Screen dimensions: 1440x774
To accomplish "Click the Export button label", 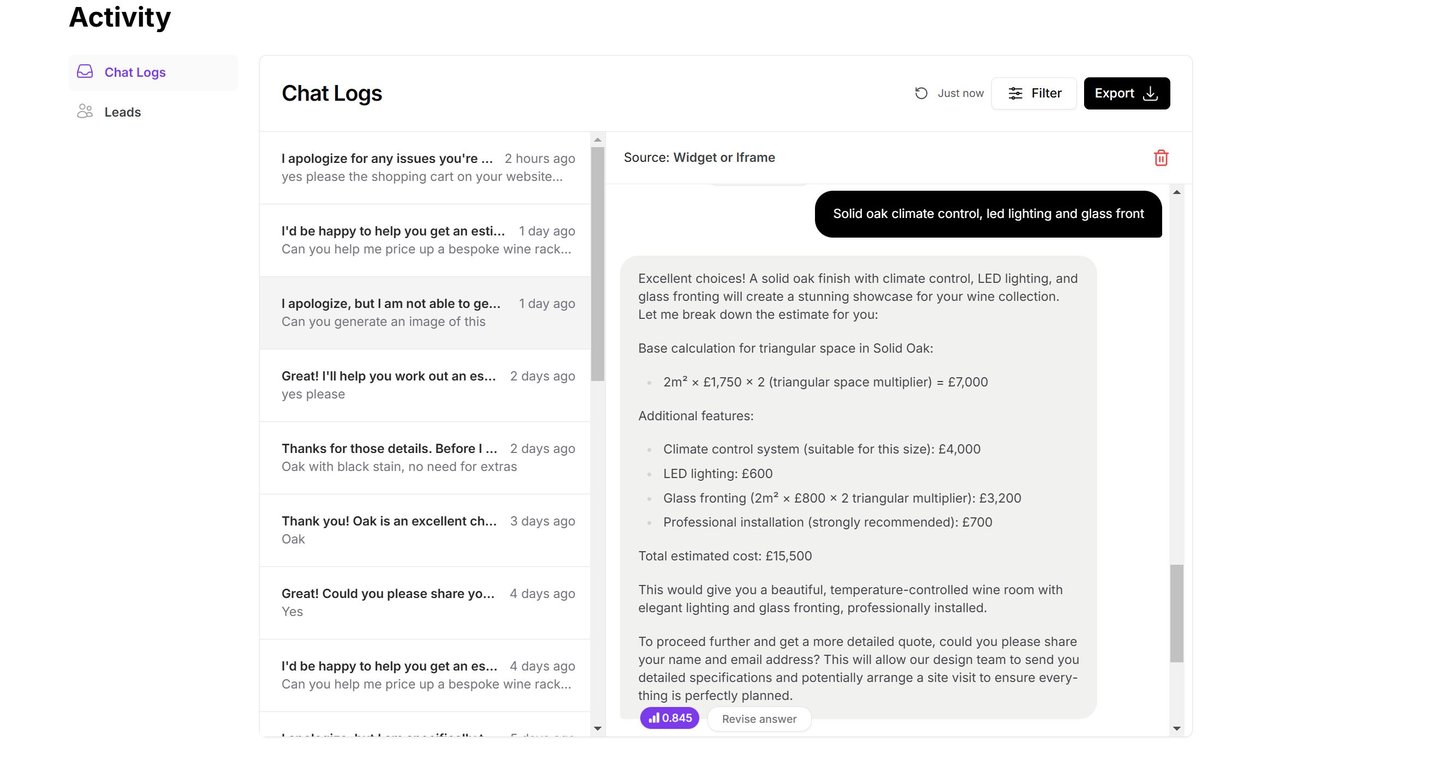I will [1114, 93].
